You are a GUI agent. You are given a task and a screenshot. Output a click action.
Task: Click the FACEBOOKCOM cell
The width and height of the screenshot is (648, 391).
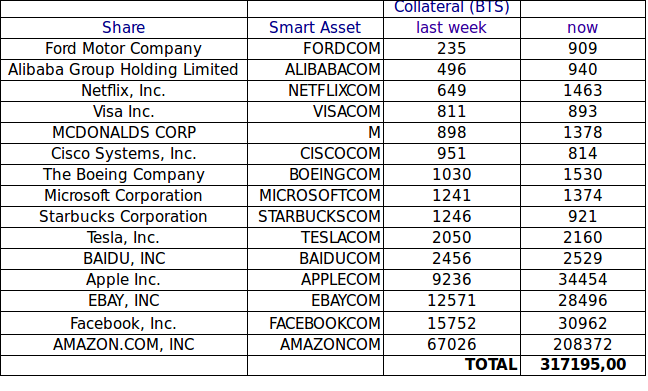click(315, 323)
